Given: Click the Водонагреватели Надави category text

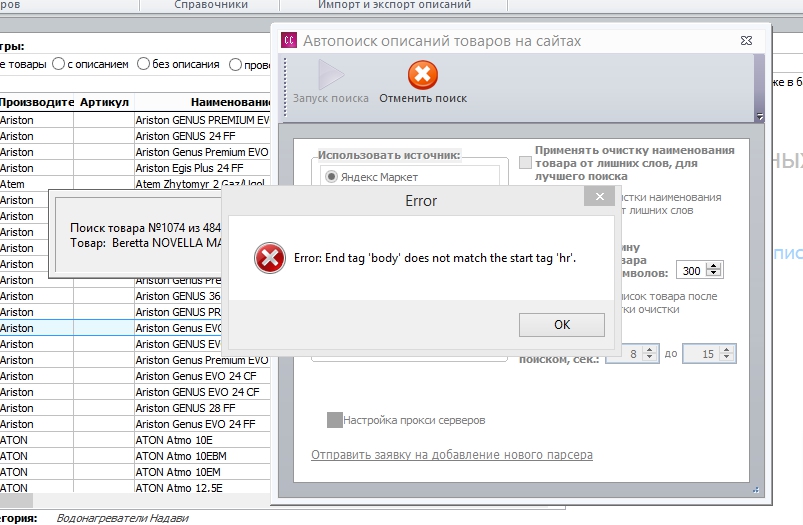Looking at the screenshot, I should (x=122, y=518).
